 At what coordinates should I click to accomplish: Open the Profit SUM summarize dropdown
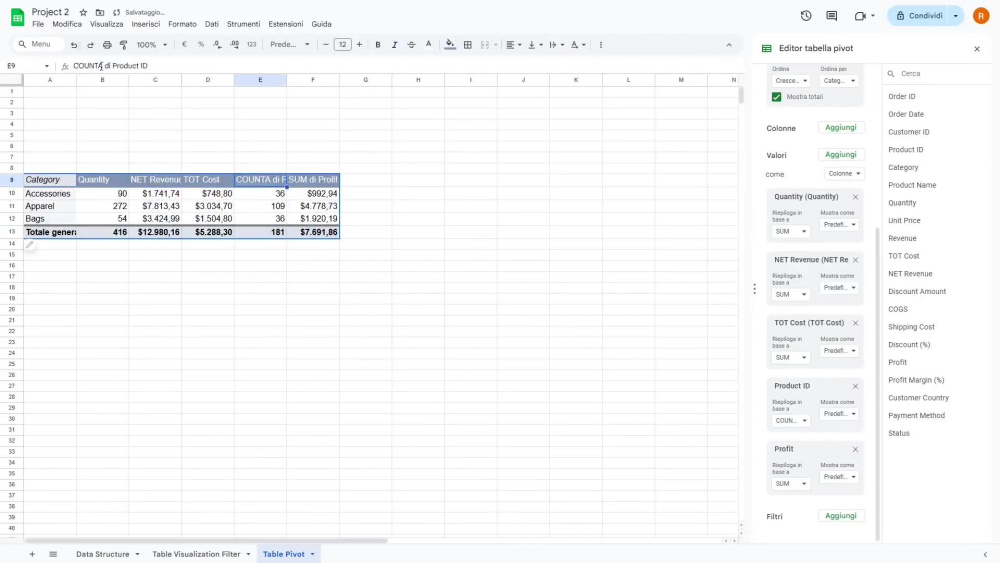(791, 484)
